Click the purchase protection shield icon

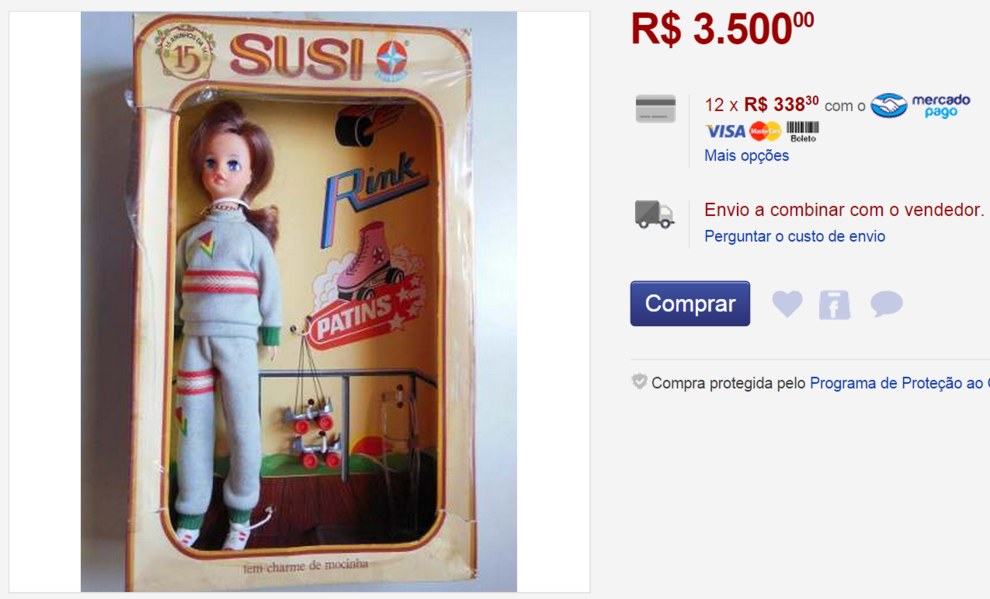coord(639,381)
